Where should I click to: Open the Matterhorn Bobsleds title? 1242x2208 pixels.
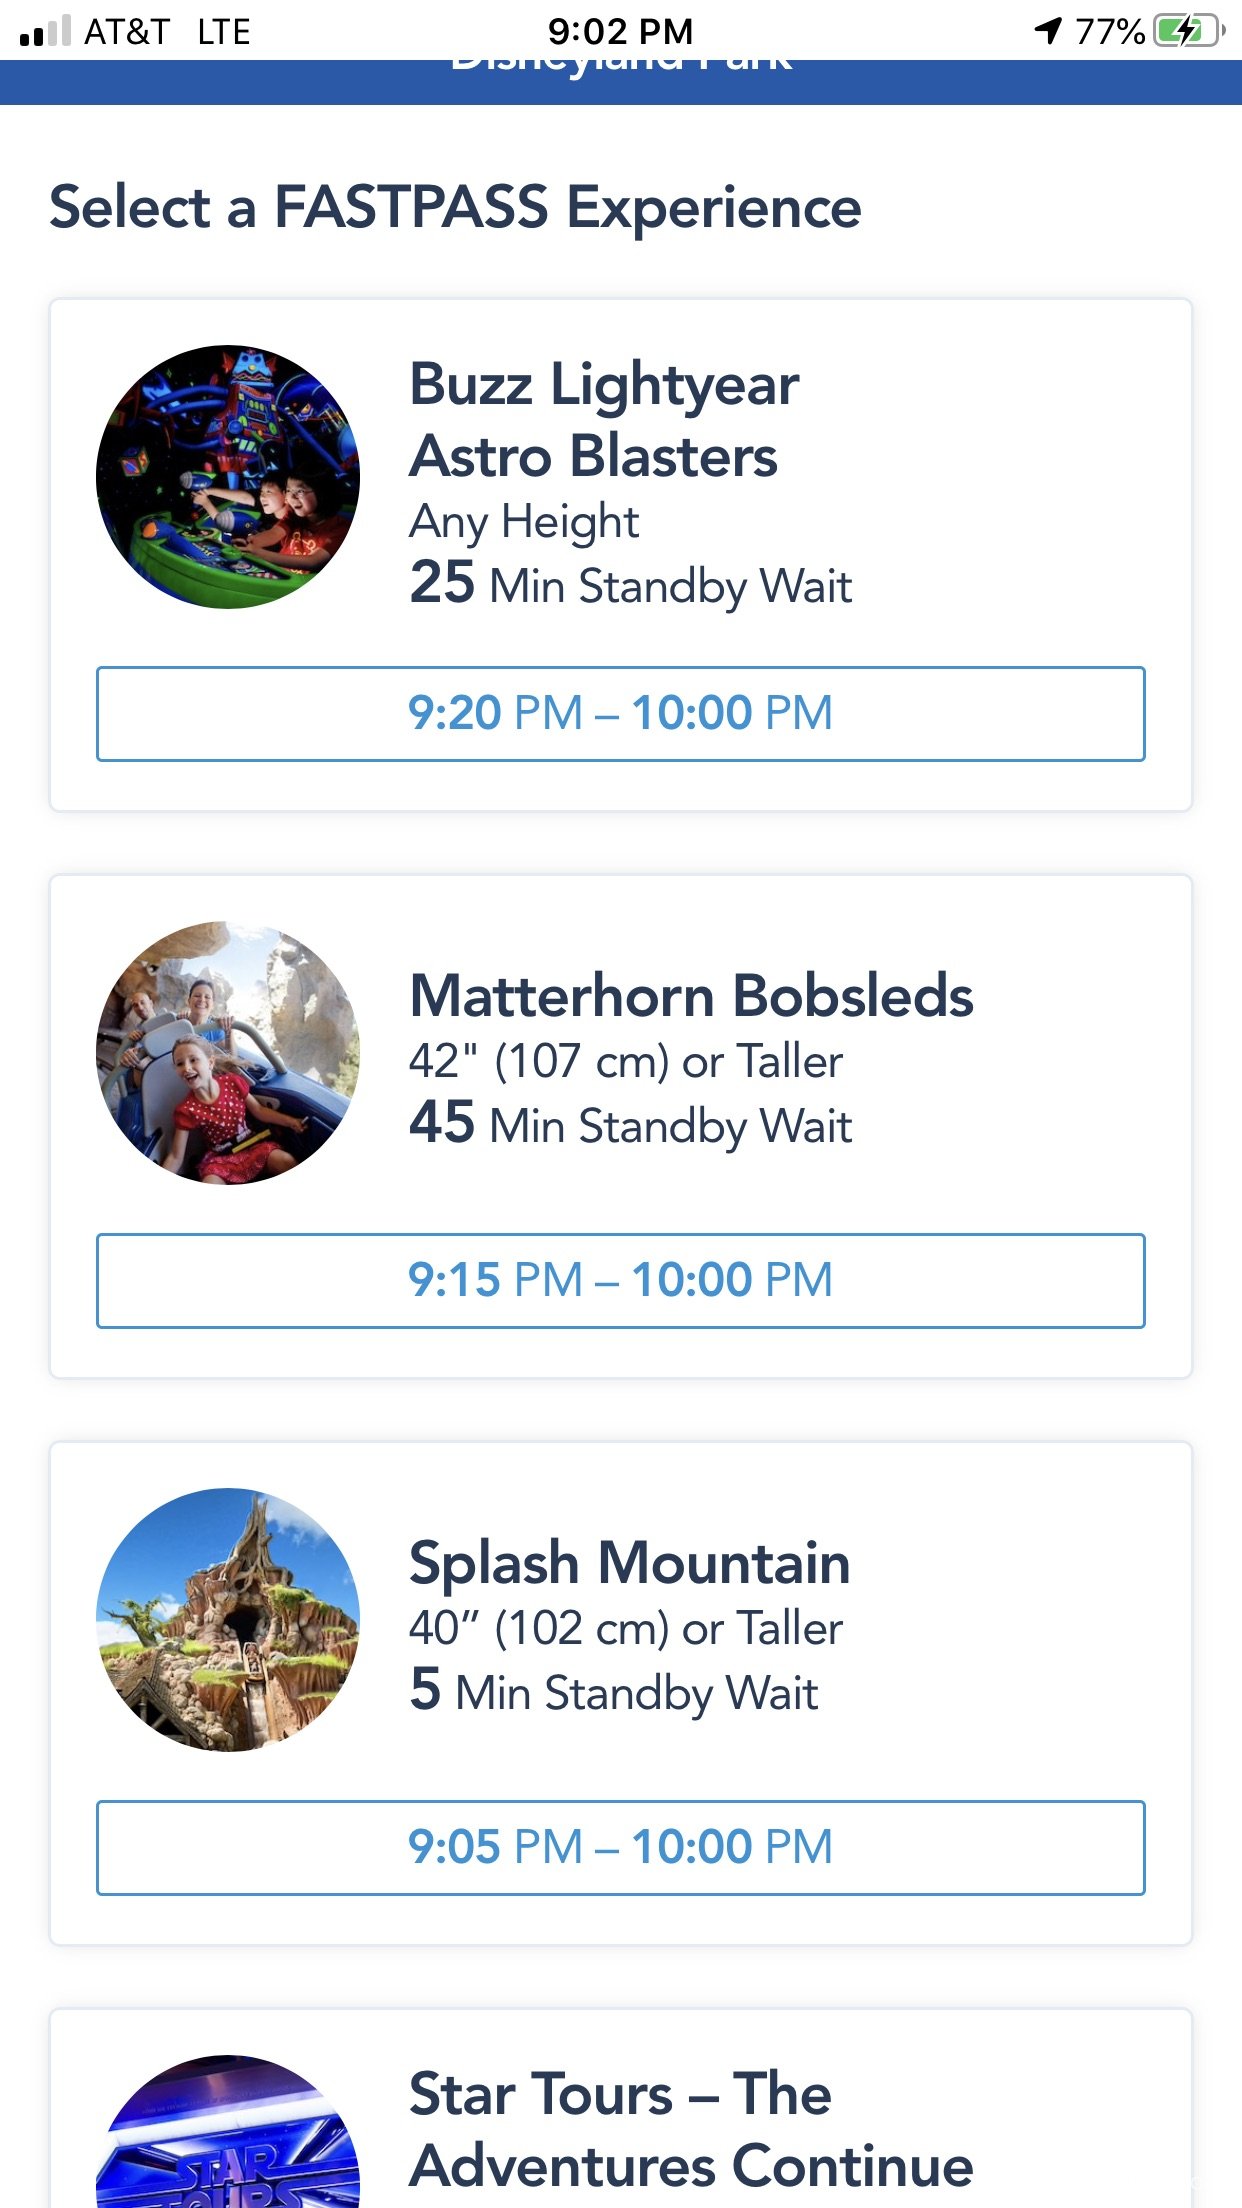(x=691, y=996)
